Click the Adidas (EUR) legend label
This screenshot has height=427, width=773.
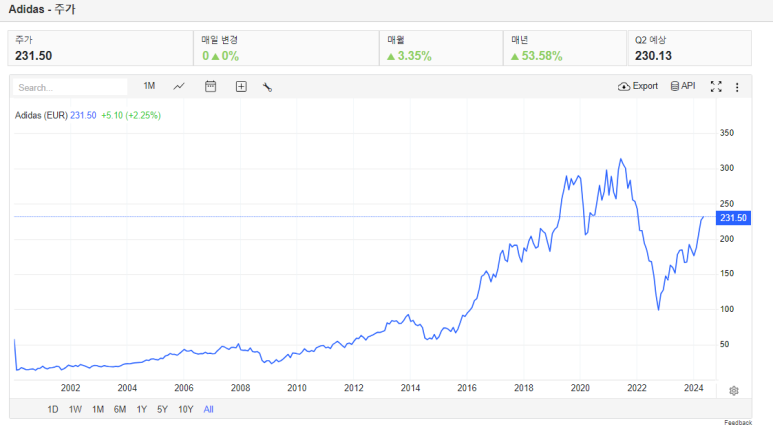[41, 115]
